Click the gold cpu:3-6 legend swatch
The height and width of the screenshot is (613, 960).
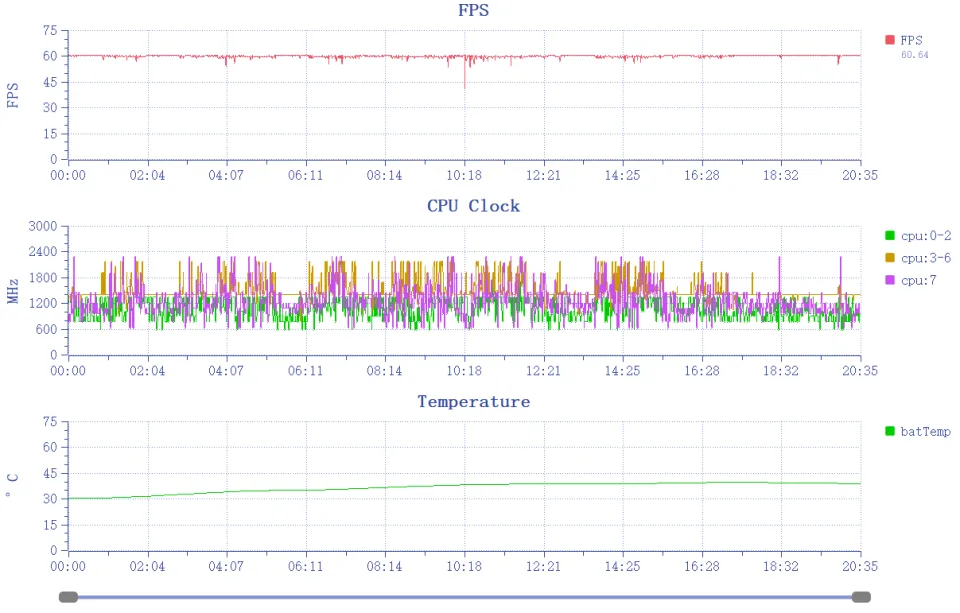pos(889,258)
